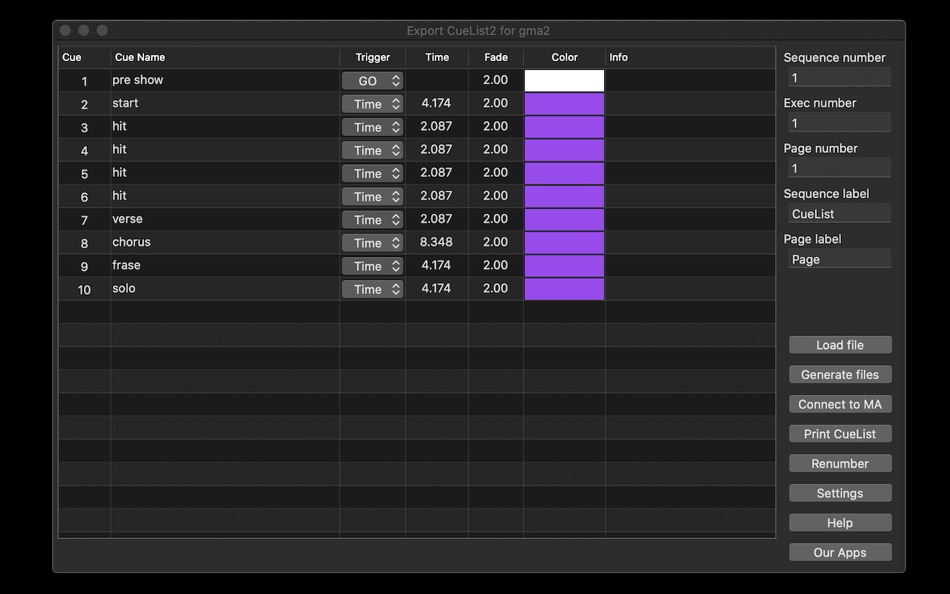
Task: Click the Color column header
Action: 564,57
